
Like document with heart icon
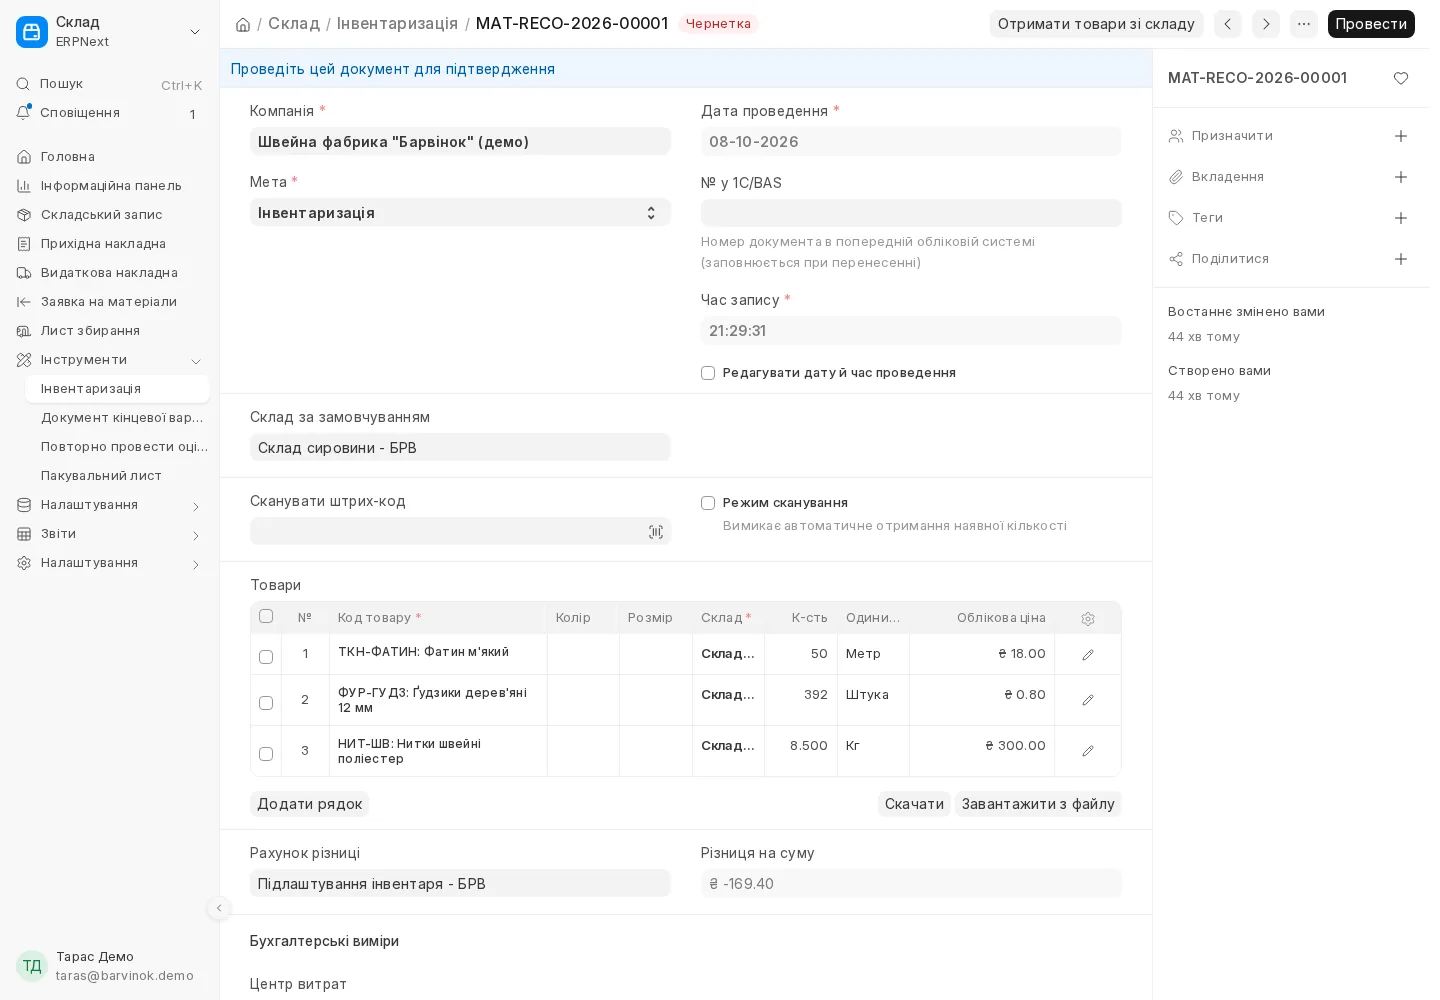(x=1401, y=78)
